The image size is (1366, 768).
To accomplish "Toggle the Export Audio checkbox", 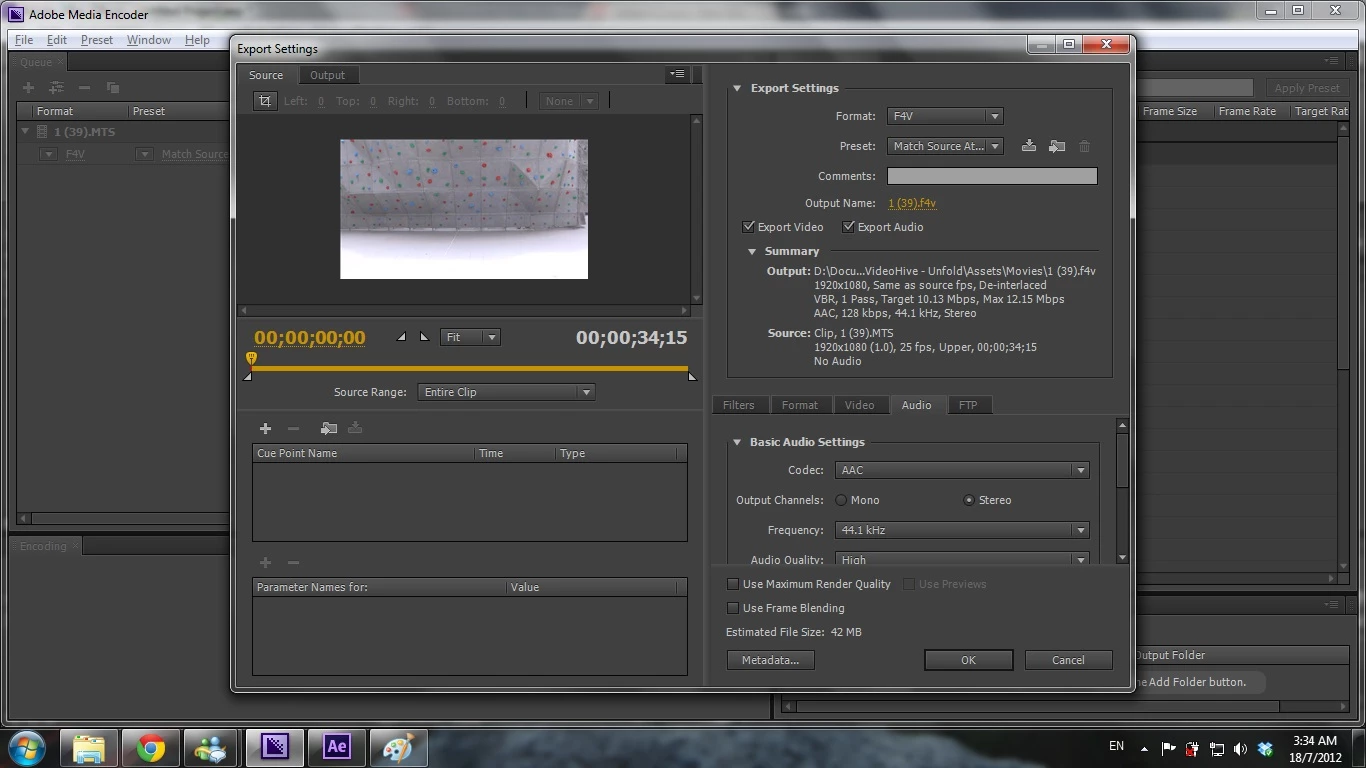I will point(848,227).
